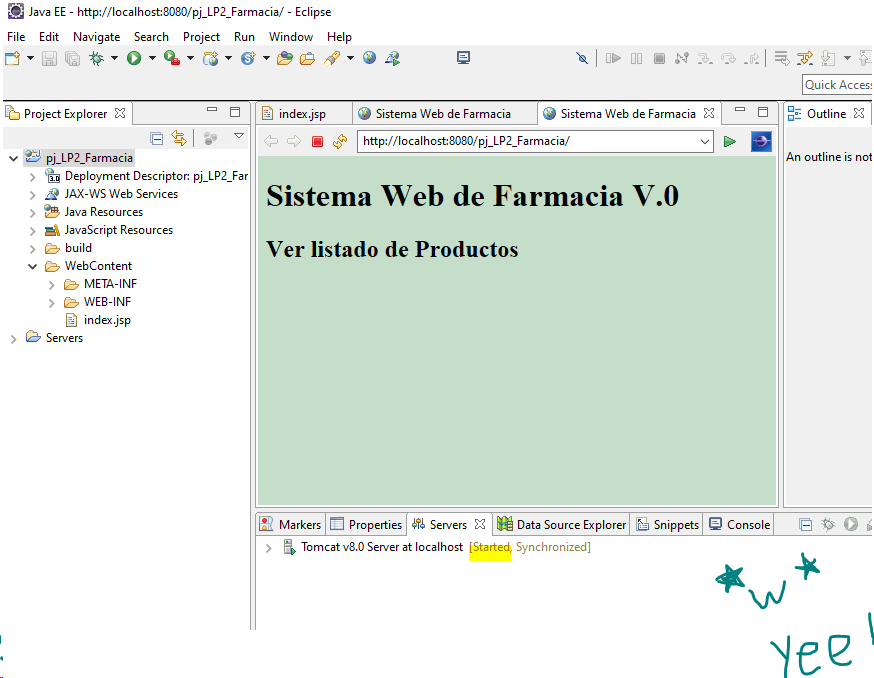Click the Run toolbar icon
The image size is (874, 678).
point(134,59)
